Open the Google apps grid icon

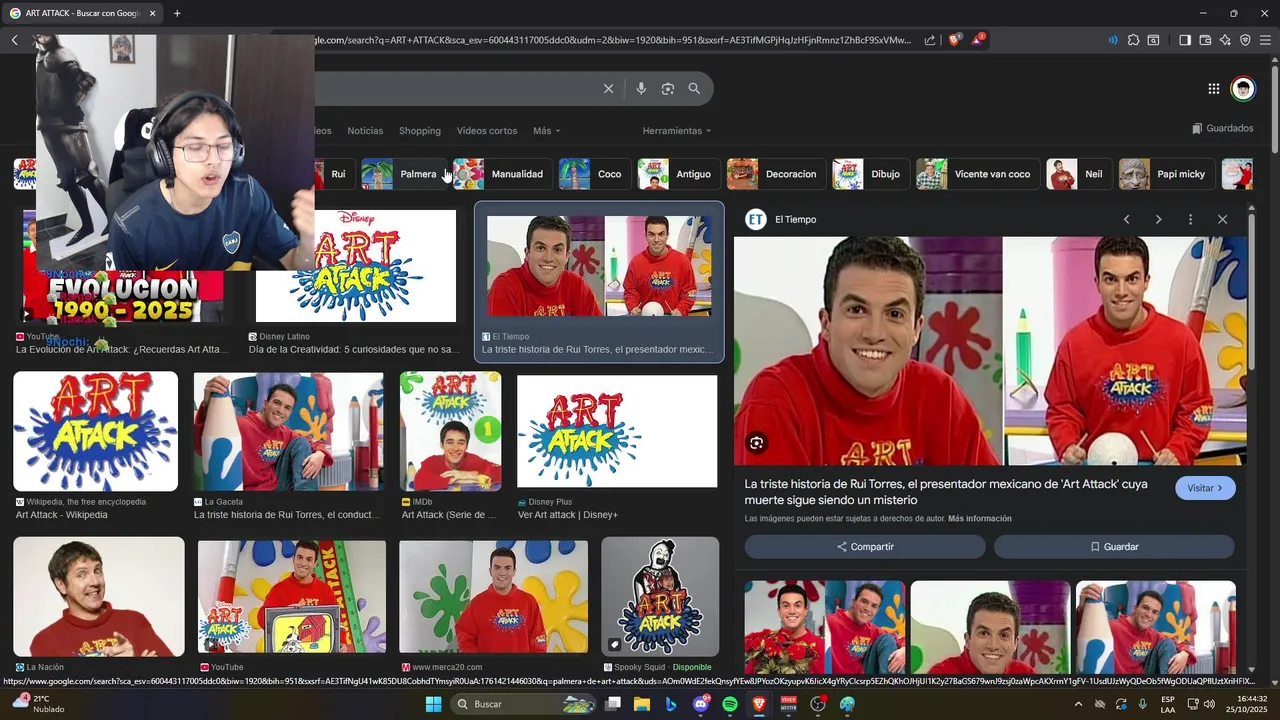(1214, 89)
